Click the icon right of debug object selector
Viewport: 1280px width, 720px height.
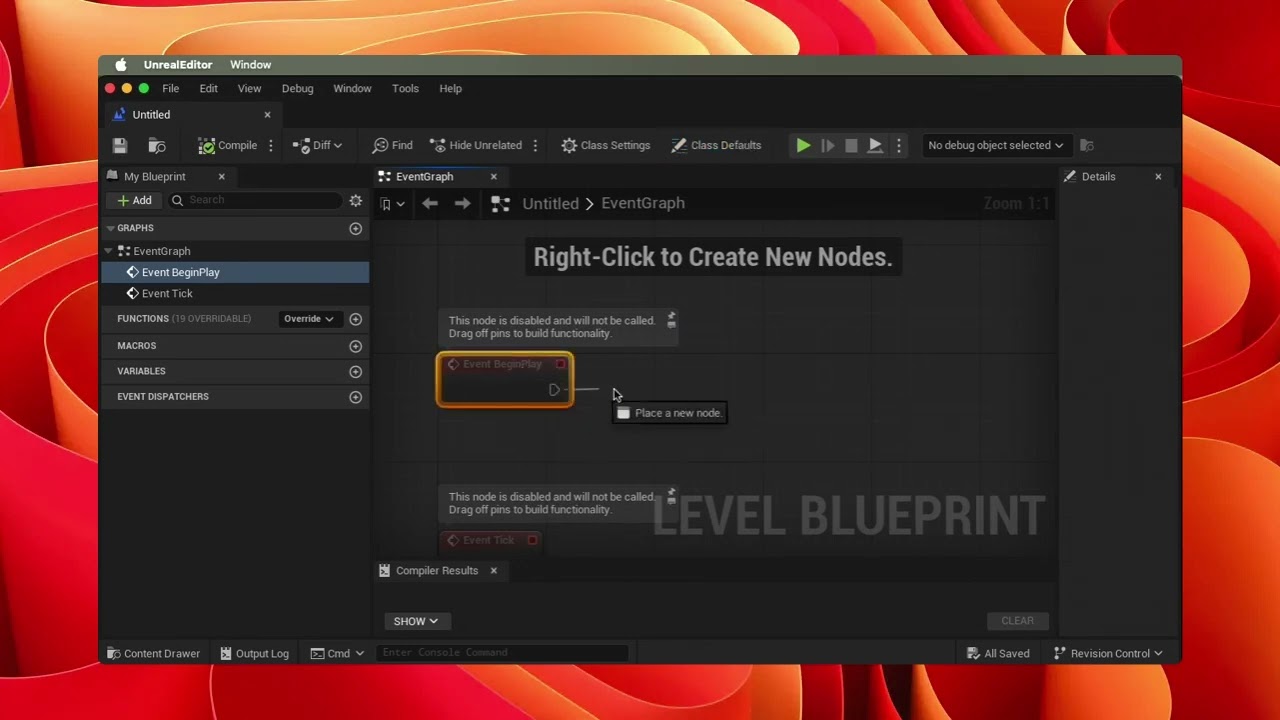point(1087,146)
